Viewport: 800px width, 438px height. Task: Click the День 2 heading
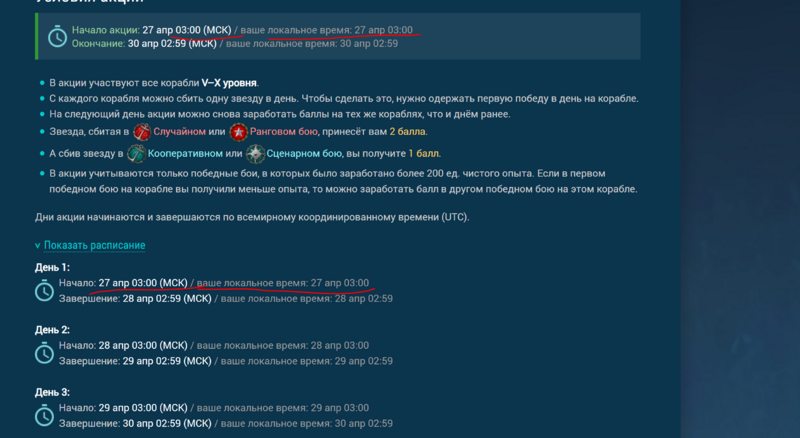52,330
